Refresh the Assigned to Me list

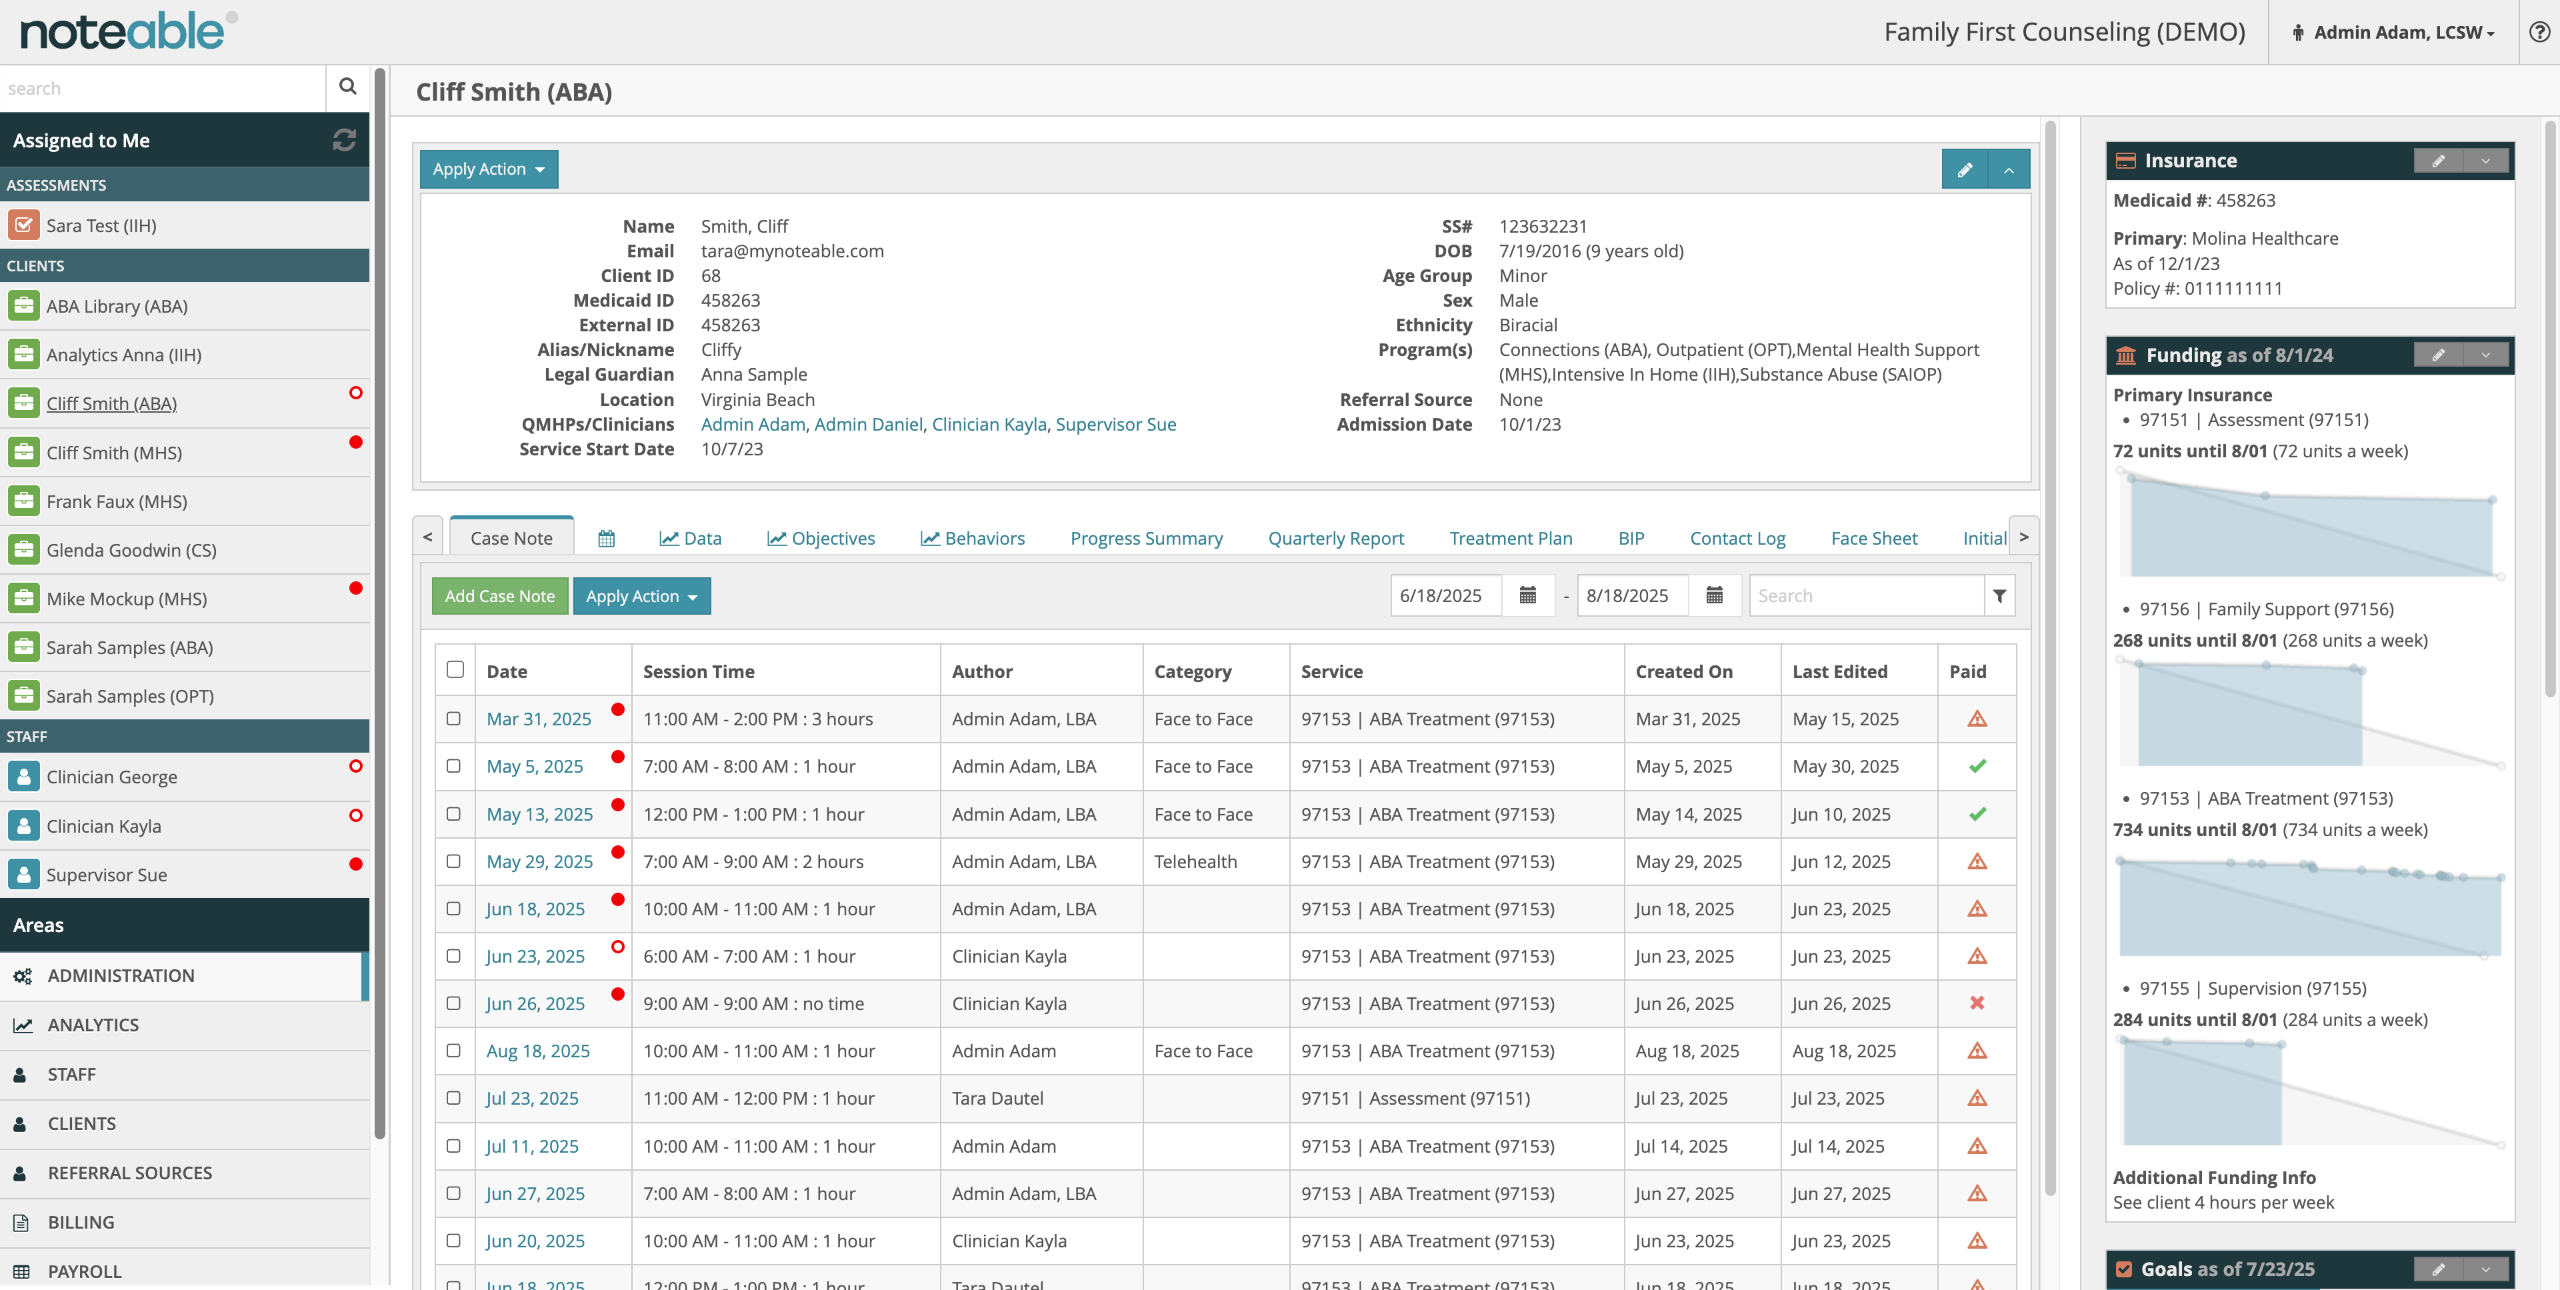point(344,140)
